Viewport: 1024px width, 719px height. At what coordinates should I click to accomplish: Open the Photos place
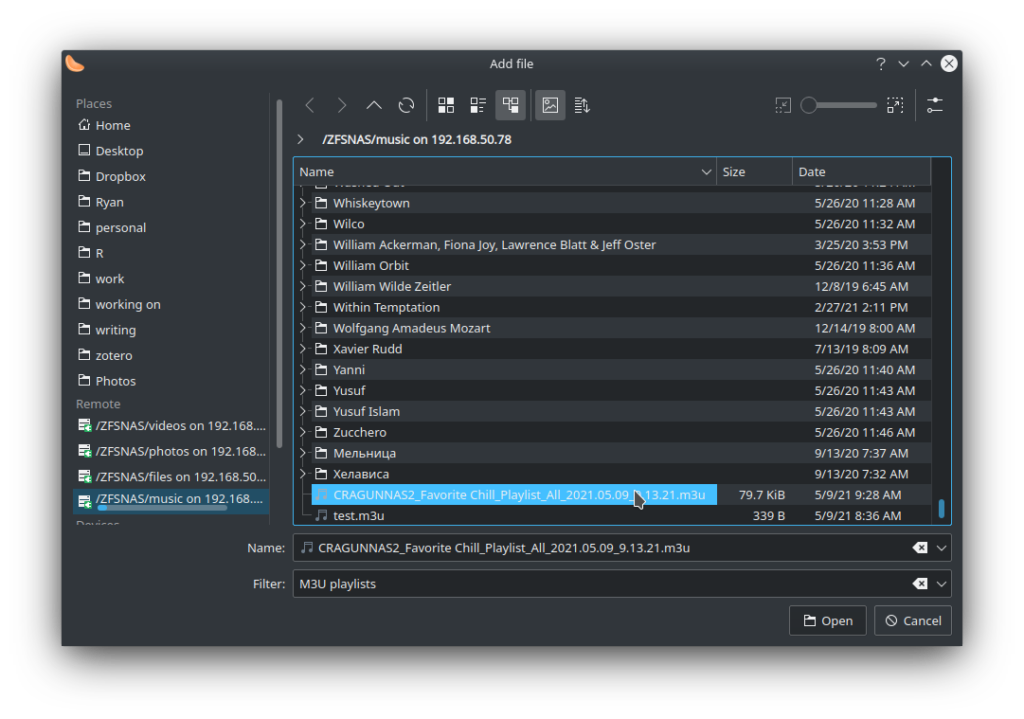point(106,381)
